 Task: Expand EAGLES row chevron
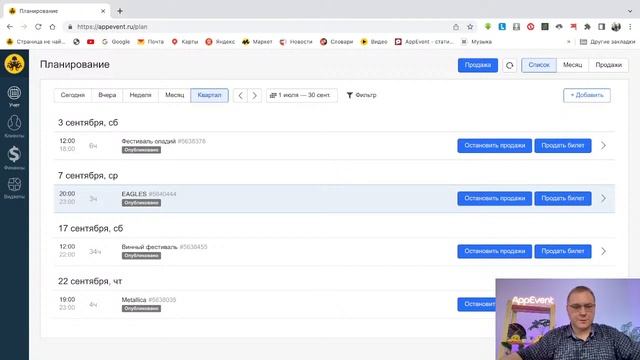pos(603,198)
